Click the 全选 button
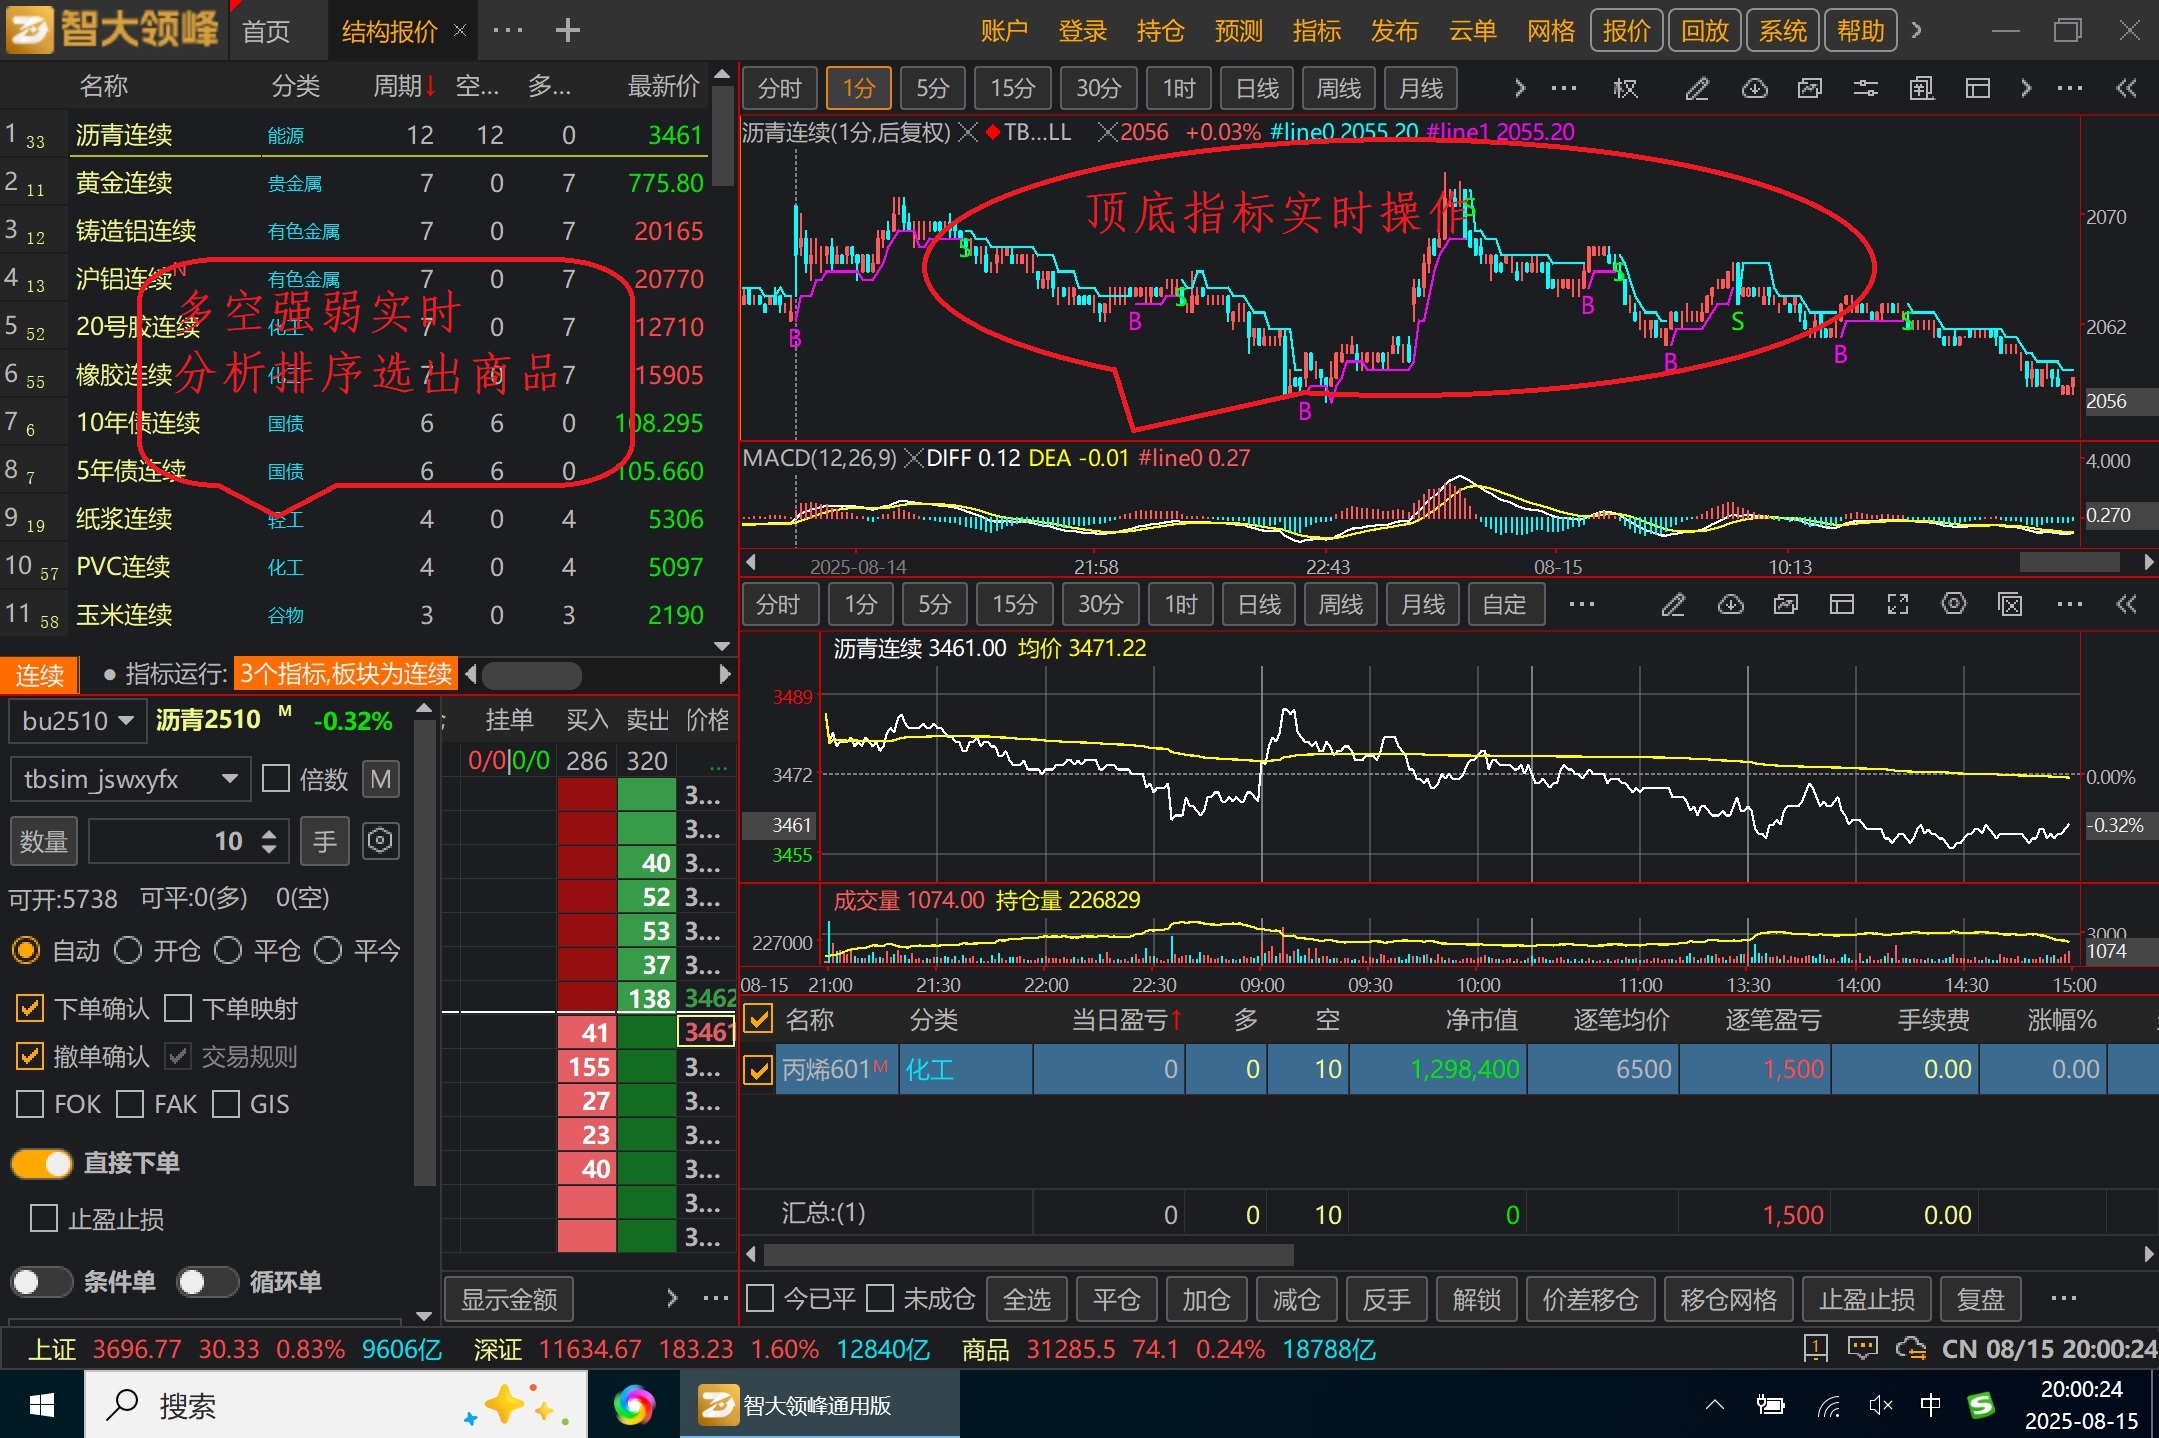This screenshot has height=1438, width=2159. (1027, 1299)
